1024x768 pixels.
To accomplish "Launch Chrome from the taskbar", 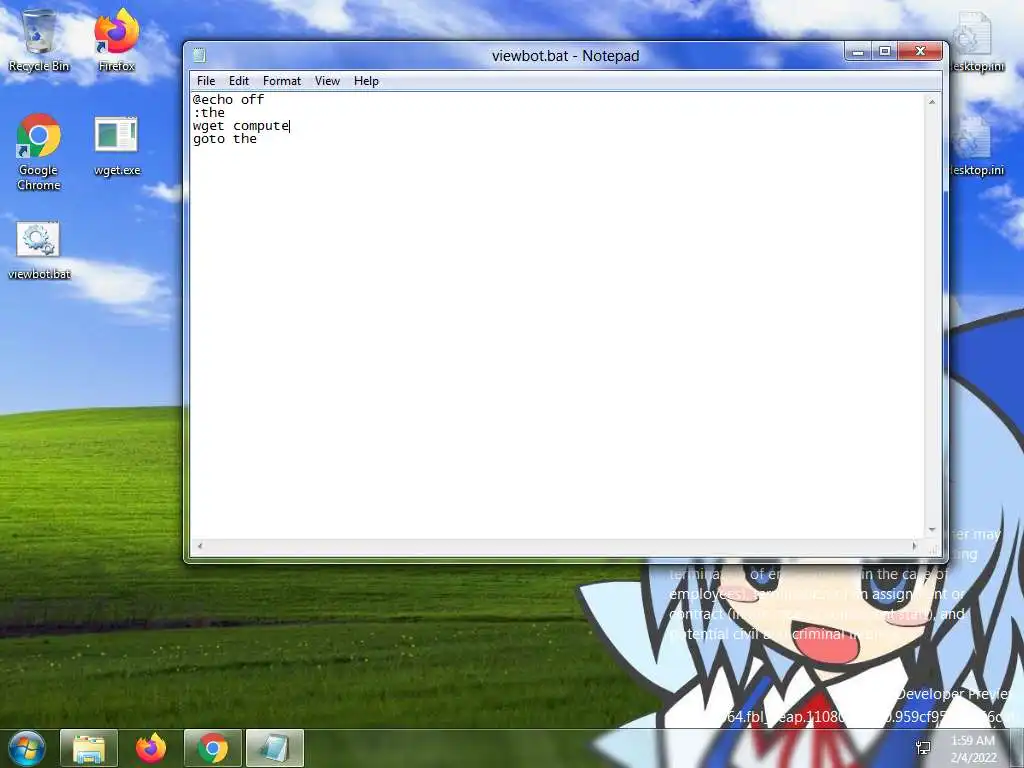I will (x=213, y=748).
